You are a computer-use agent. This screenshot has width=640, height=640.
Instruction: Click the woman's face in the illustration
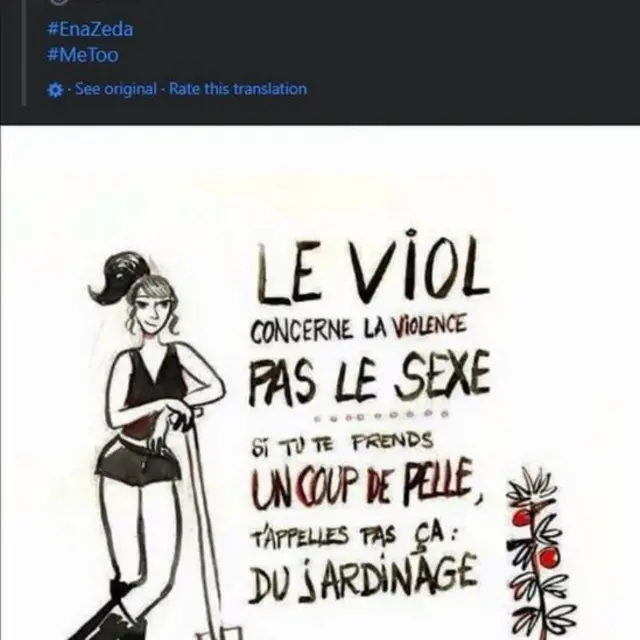(152, 310)
